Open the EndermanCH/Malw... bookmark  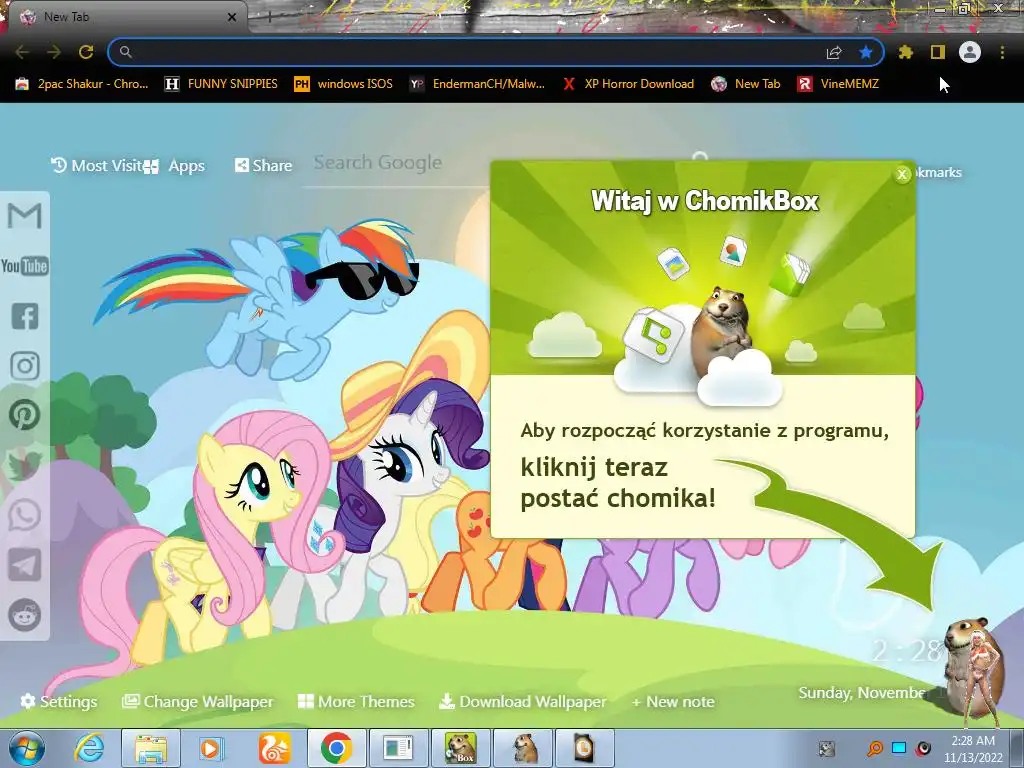477,84
